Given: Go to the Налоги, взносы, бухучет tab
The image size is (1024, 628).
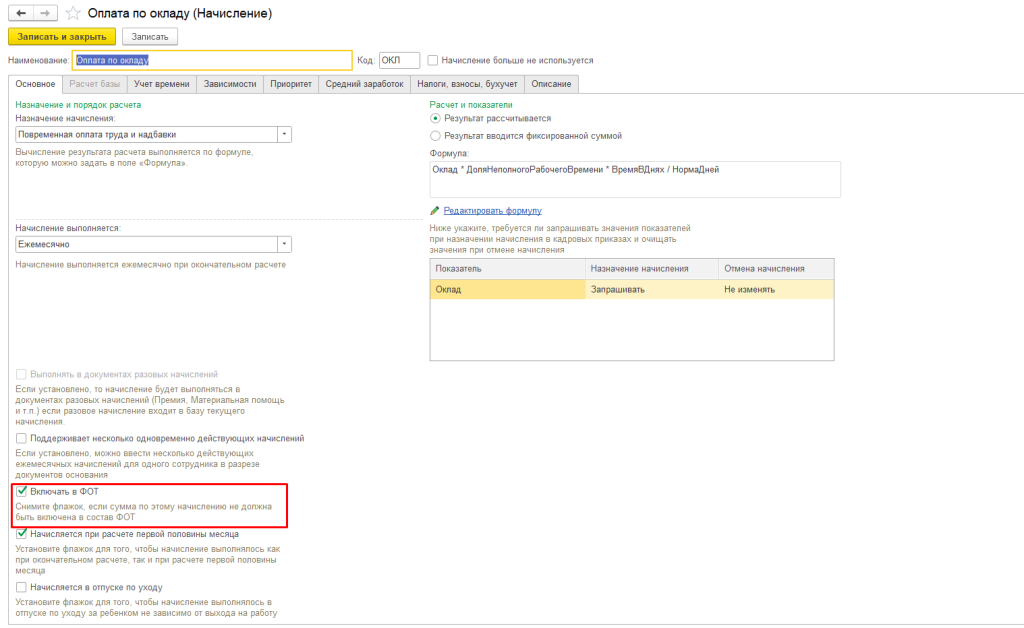Looking at the screenshot, I should click(467, 84).
